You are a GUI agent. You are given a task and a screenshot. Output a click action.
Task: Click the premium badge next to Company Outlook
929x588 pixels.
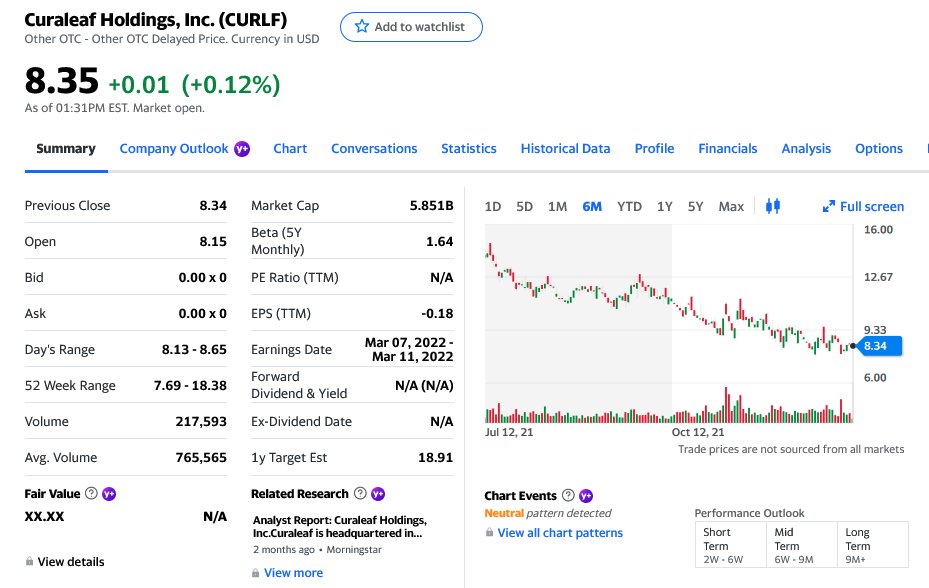pos(242,149)
